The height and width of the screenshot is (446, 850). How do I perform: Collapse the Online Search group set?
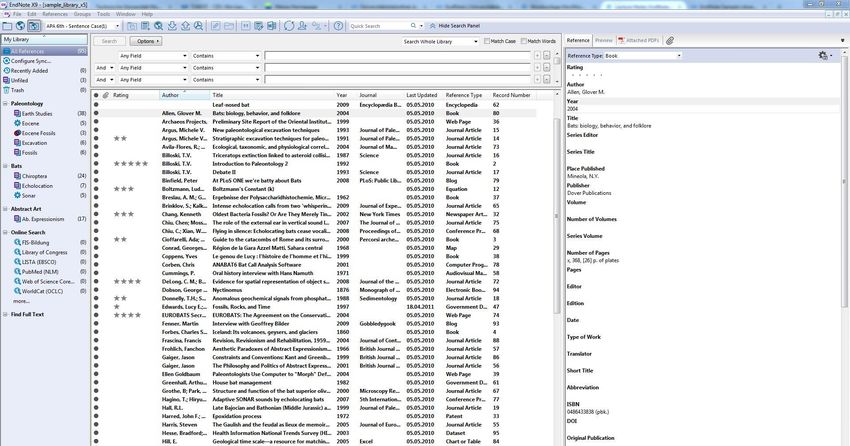click(5, 232)
